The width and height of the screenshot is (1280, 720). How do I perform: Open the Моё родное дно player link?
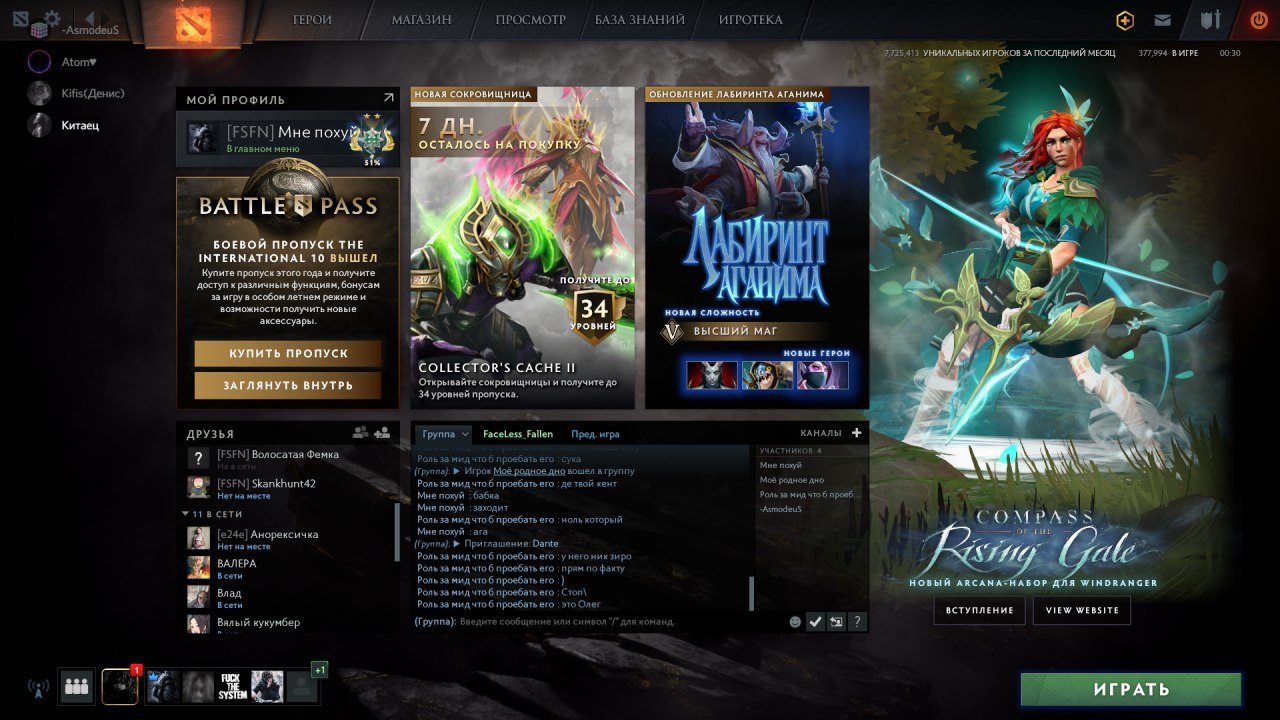pyautogui.click(x=530, y=471)
